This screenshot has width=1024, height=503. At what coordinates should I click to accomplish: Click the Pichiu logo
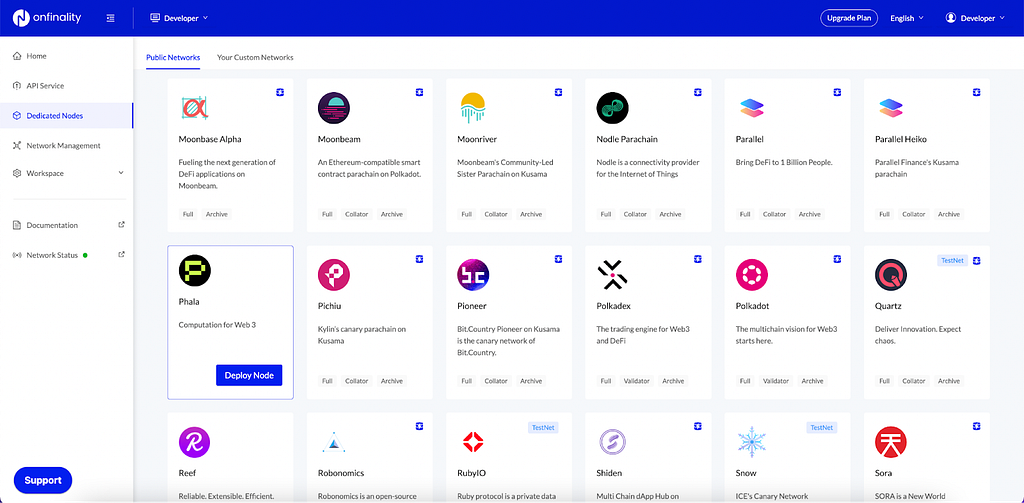[x=334, y=275]
